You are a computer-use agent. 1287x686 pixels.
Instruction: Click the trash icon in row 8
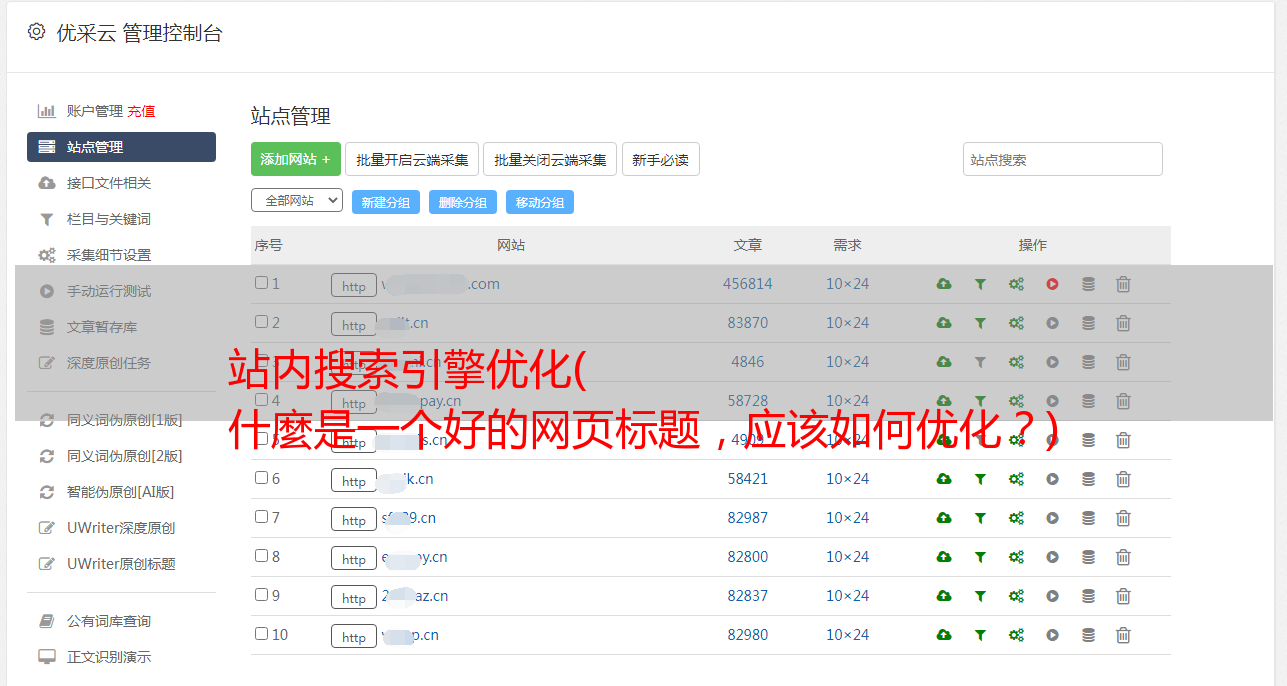(1123, 557)
